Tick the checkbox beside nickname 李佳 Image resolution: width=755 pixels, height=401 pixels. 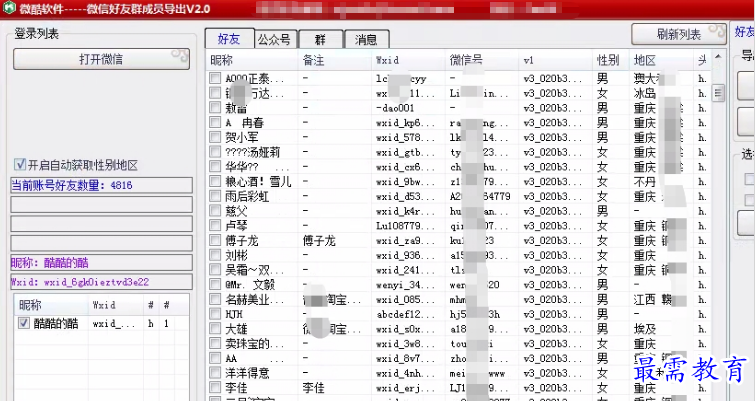pyautogui.click(x=215, y=388)
